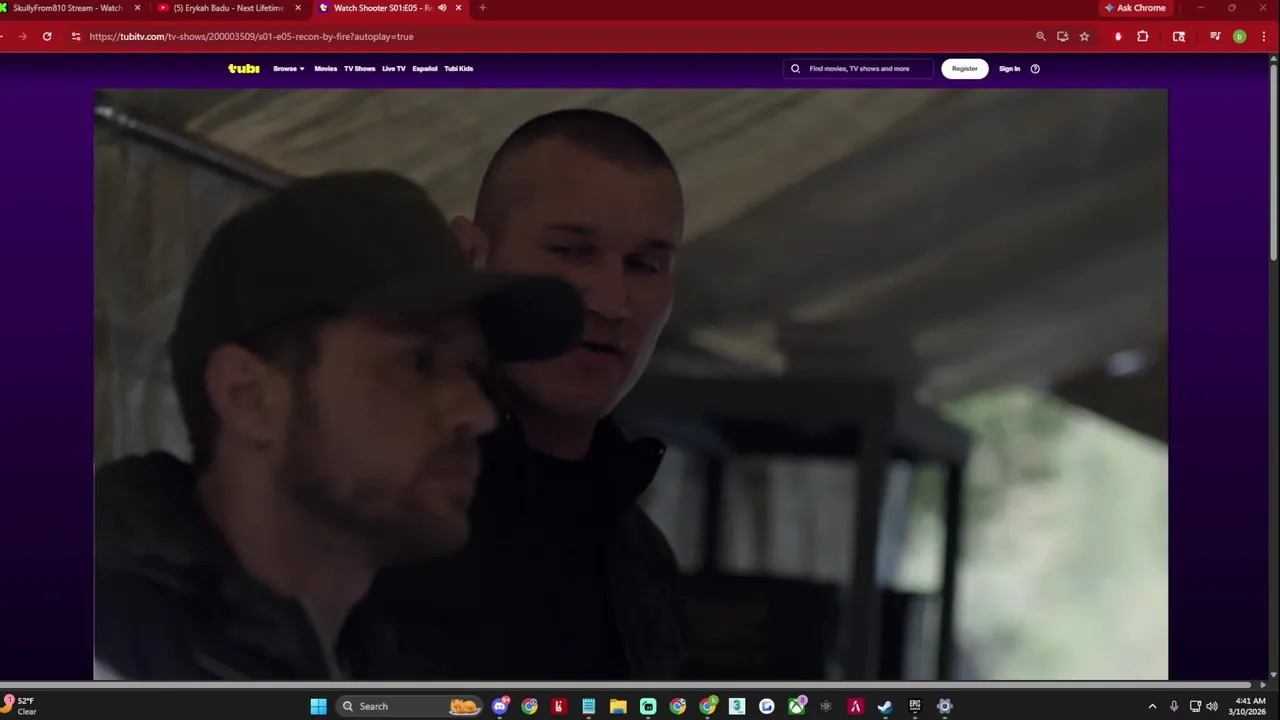
Task: View site information icon beside URL
Action: [76, 36]
